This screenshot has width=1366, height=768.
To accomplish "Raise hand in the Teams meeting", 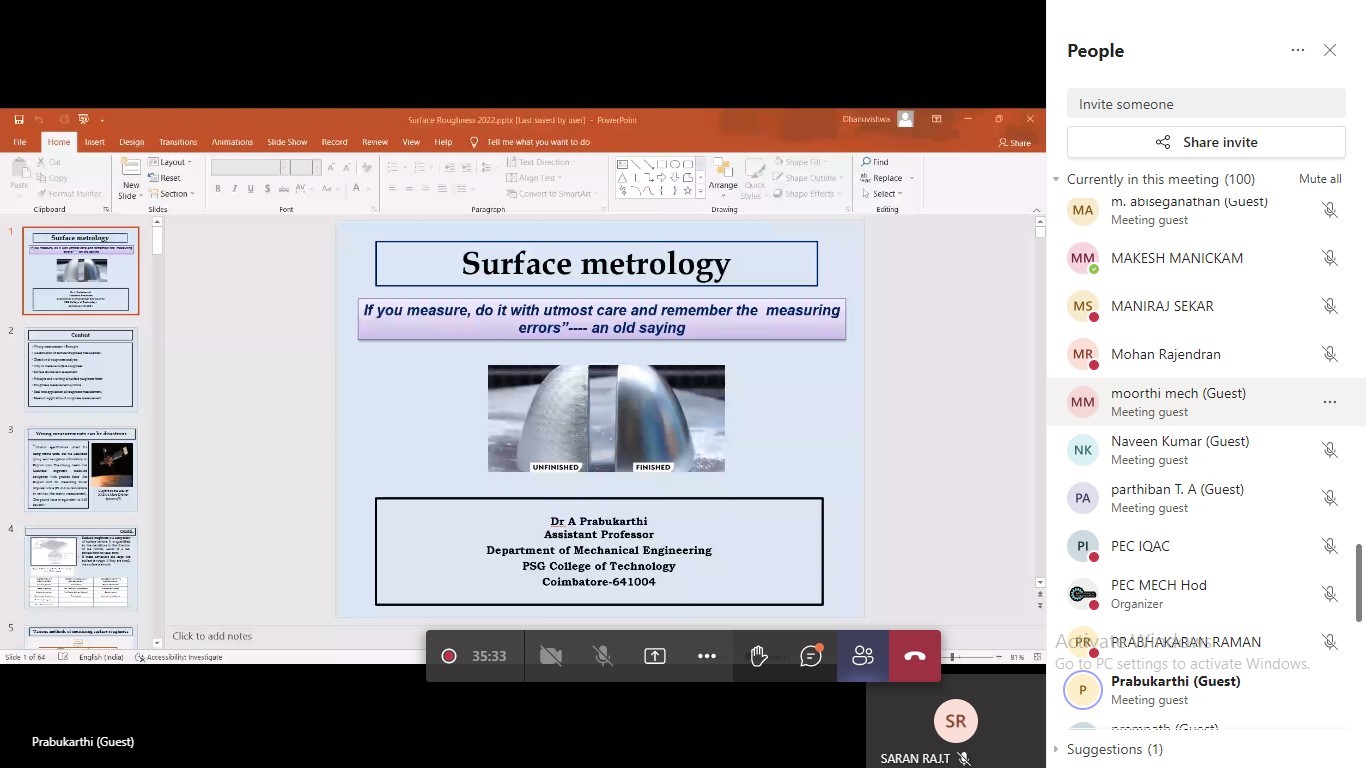I will click(x=758, y=656).
